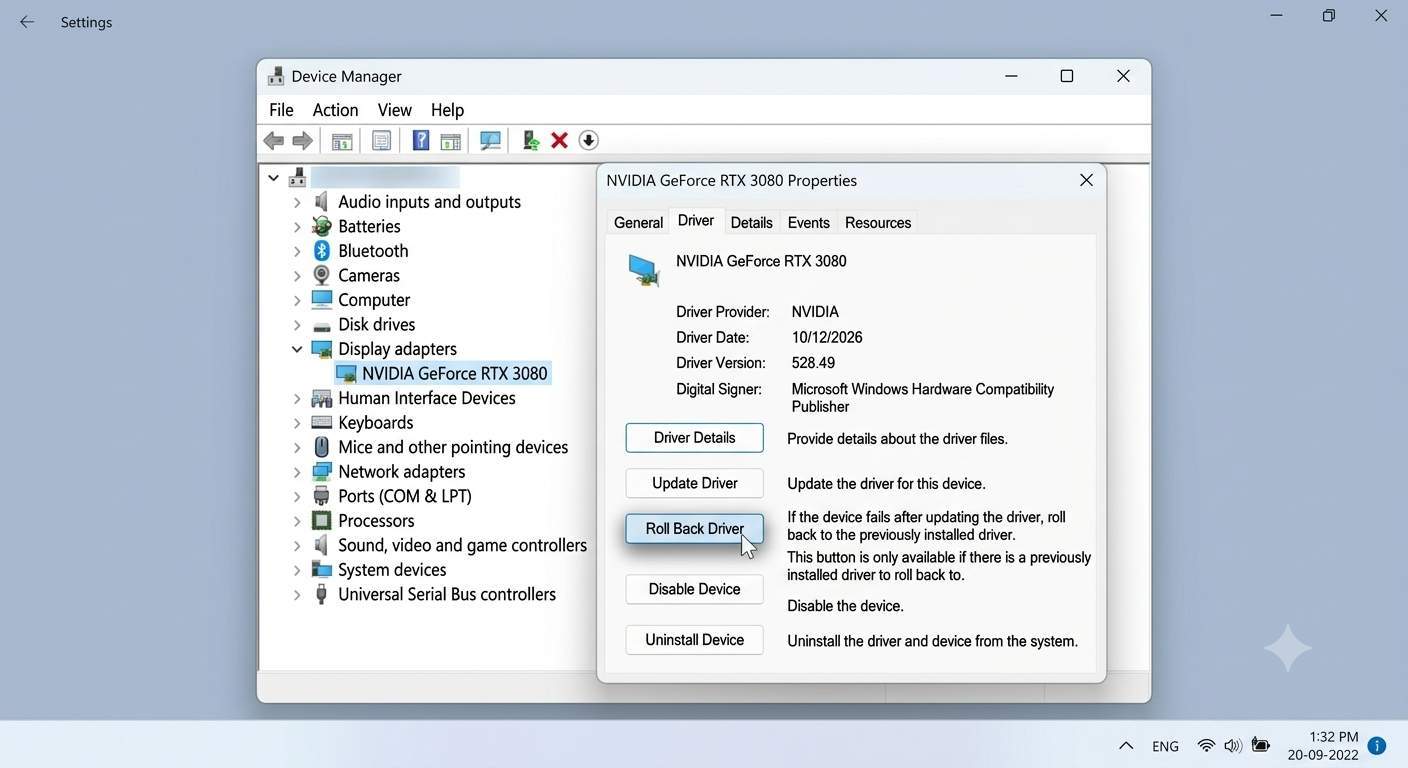The image size is (1408, 768).
Task: Click the 1:32 PM clock in taskbar
Action: (1334, 737)
